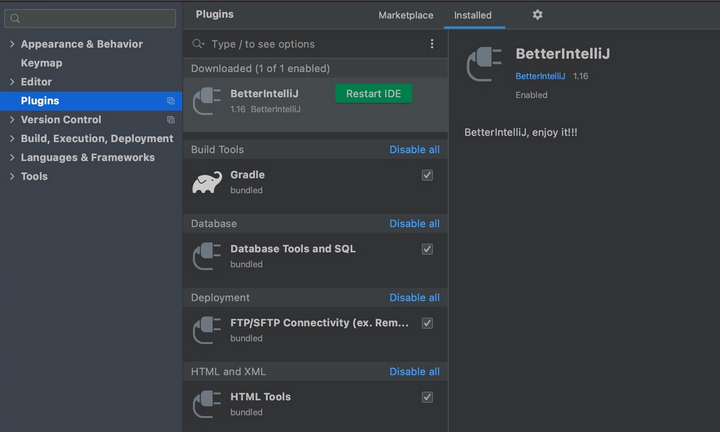Click version 1.16 in the details pane
720x432 pixels.
[580, 76]
